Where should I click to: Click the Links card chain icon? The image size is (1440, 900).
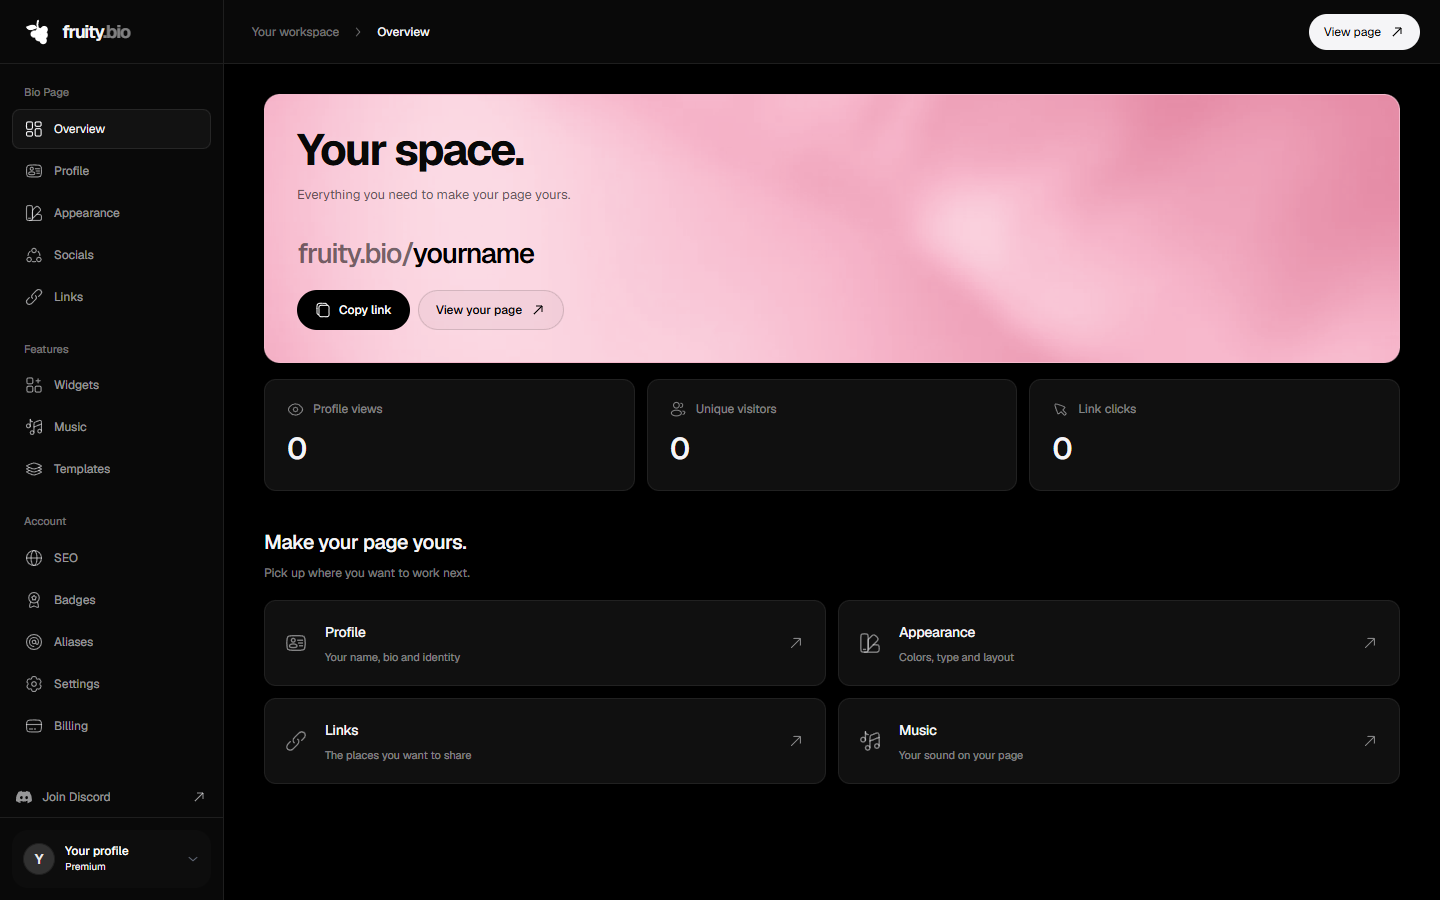[x=296, y=741]
